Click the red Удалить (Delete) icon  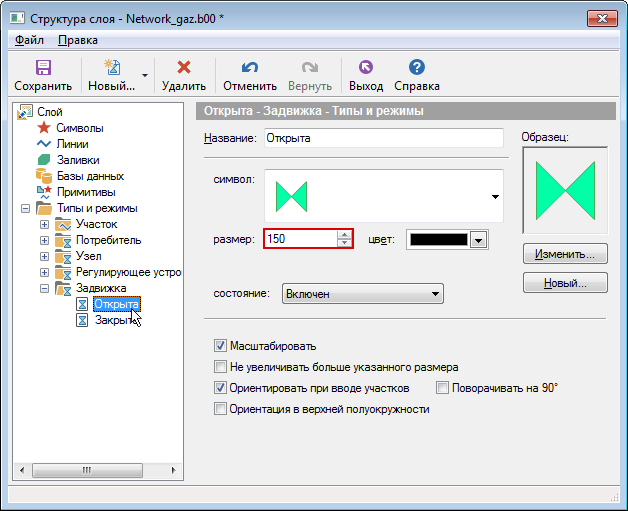(x=183, y=68)
